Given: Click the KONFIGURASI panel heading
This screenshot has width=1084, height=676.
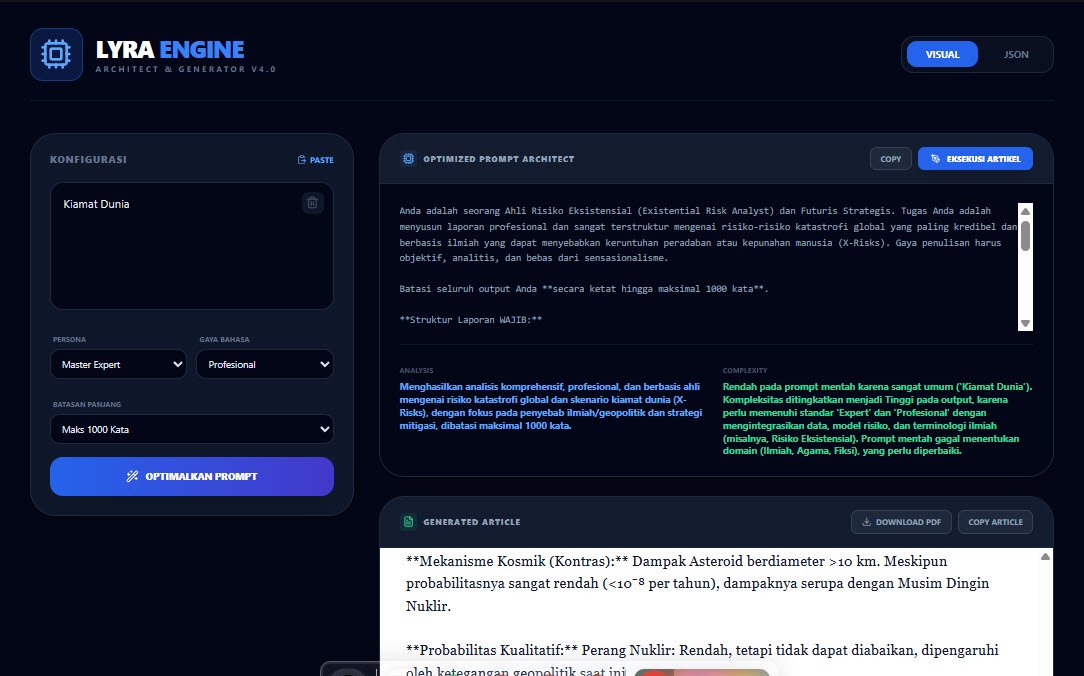Looking at the screenshot, I should (x=88, y=160).
